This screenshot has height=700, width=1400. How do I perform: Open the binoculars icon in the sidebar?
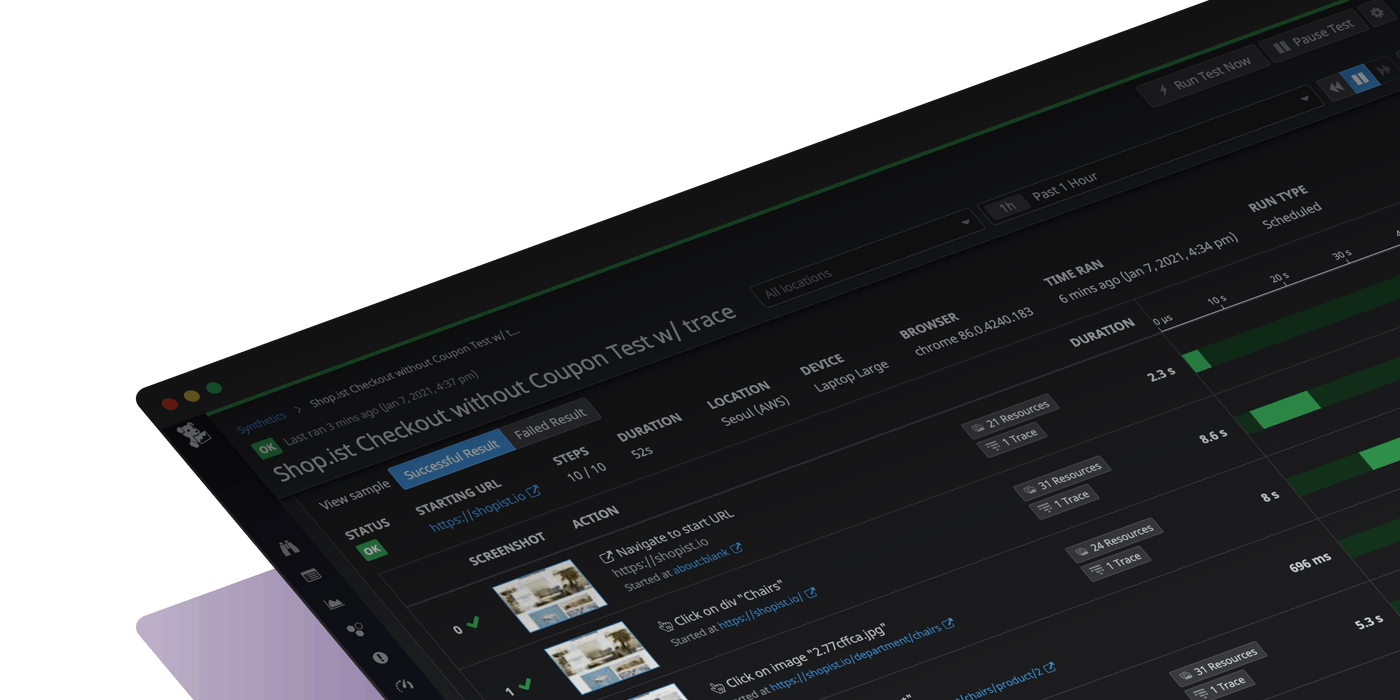click(x=290, y=546)
